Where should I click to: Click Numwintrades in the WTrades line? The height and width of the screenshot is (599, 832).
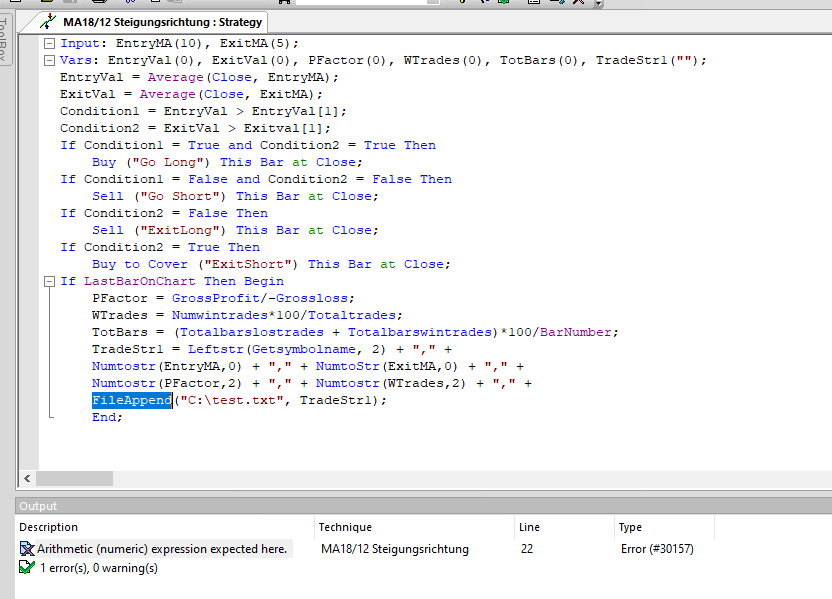[220, 315]
